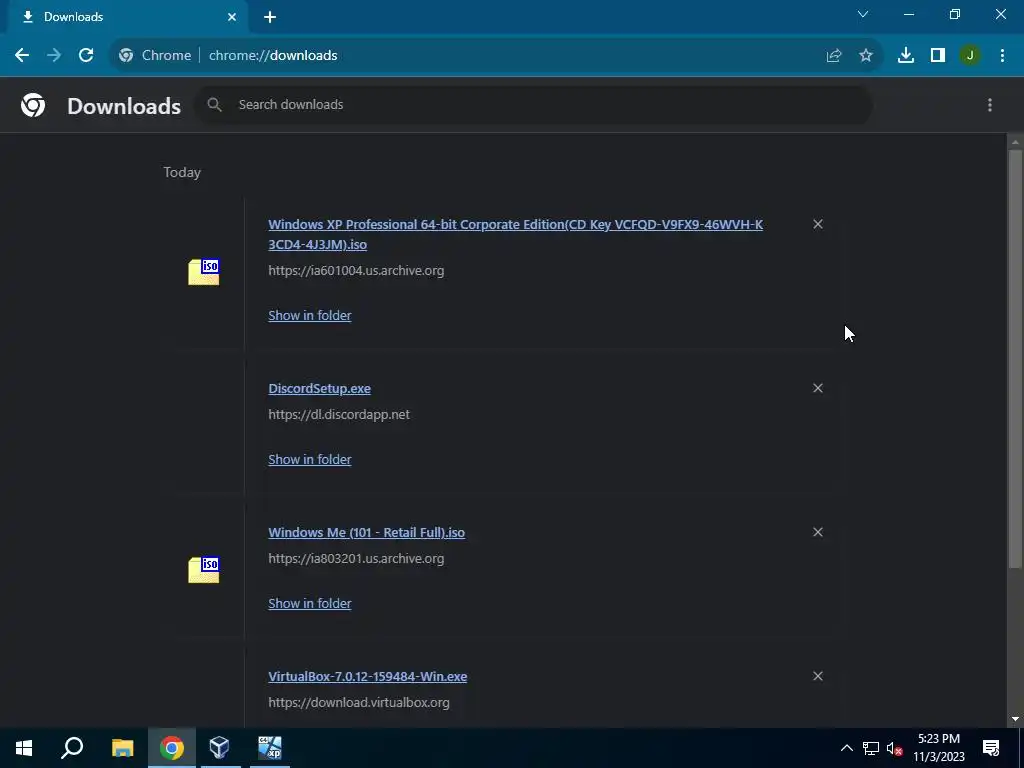Image resolution: width=1024 pixels, height=768 pixels.
Task: Open the notification center icon
Action: [x=991, y=748]
